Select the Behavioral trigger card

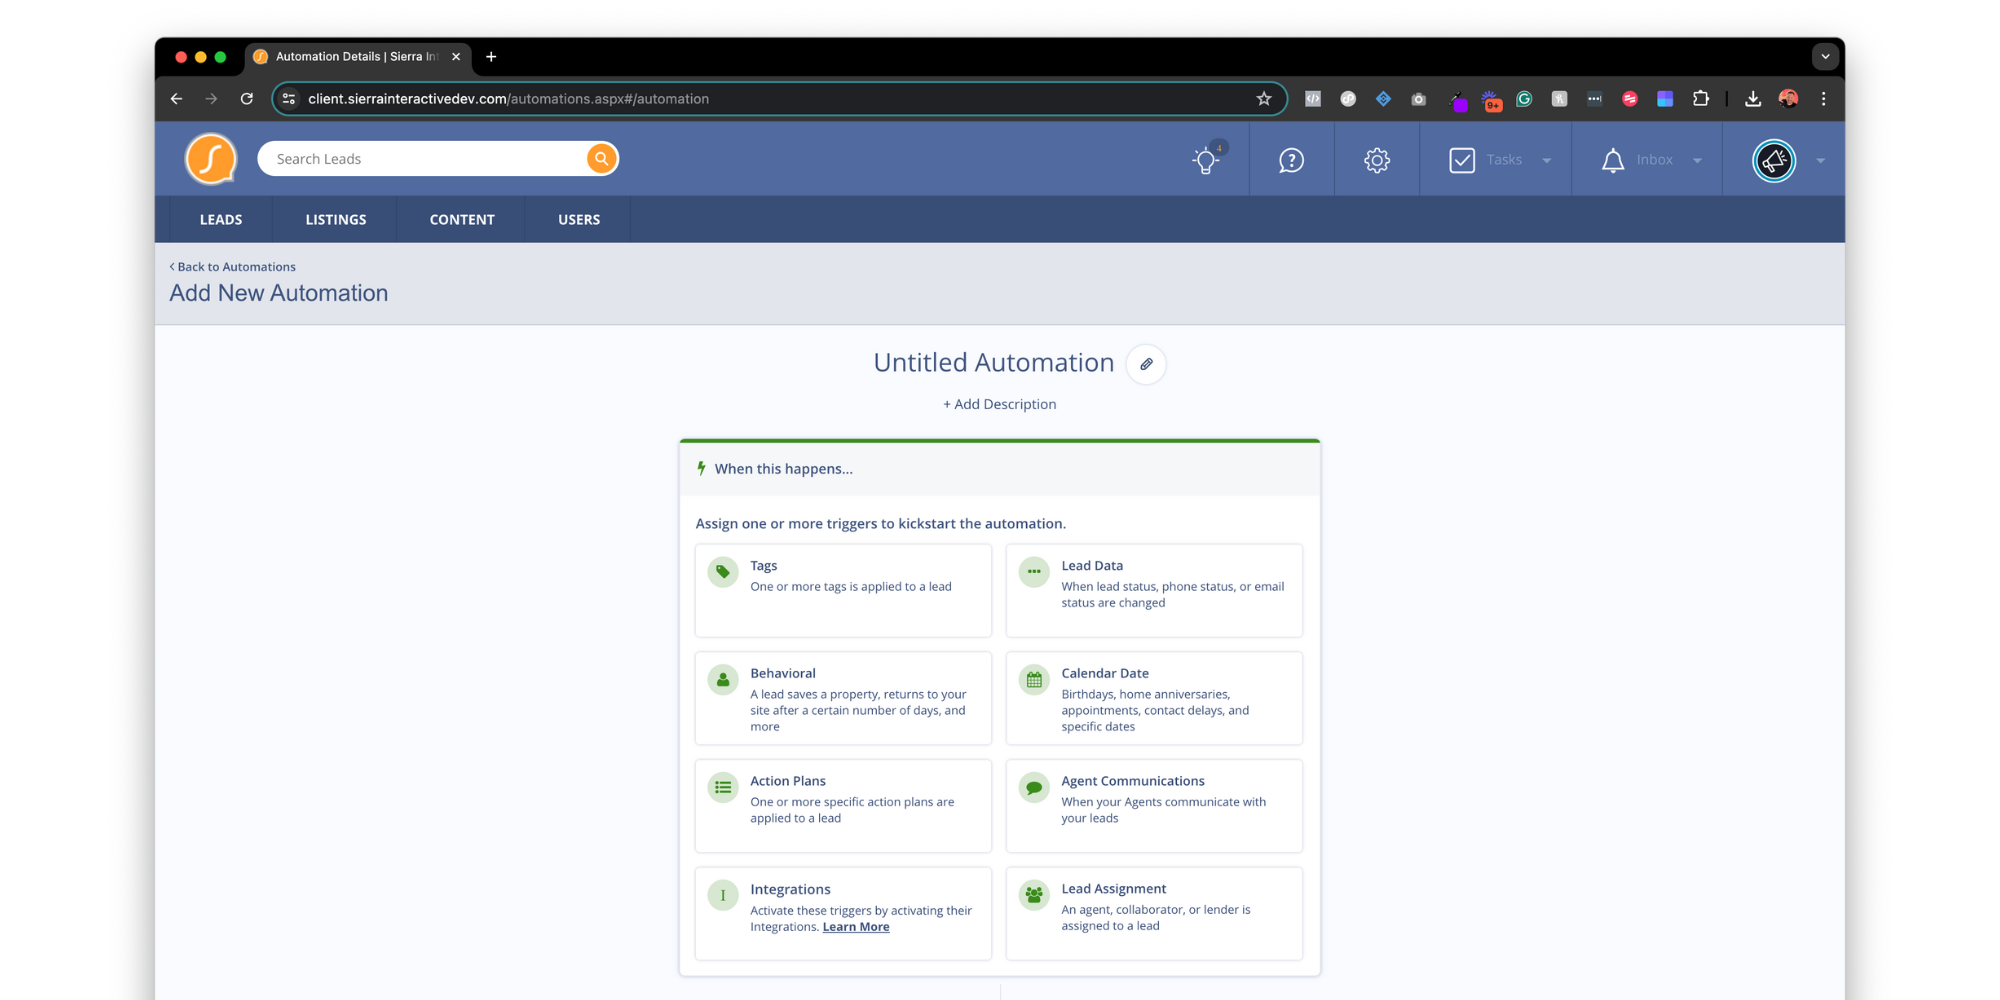[x=843, y=698]
